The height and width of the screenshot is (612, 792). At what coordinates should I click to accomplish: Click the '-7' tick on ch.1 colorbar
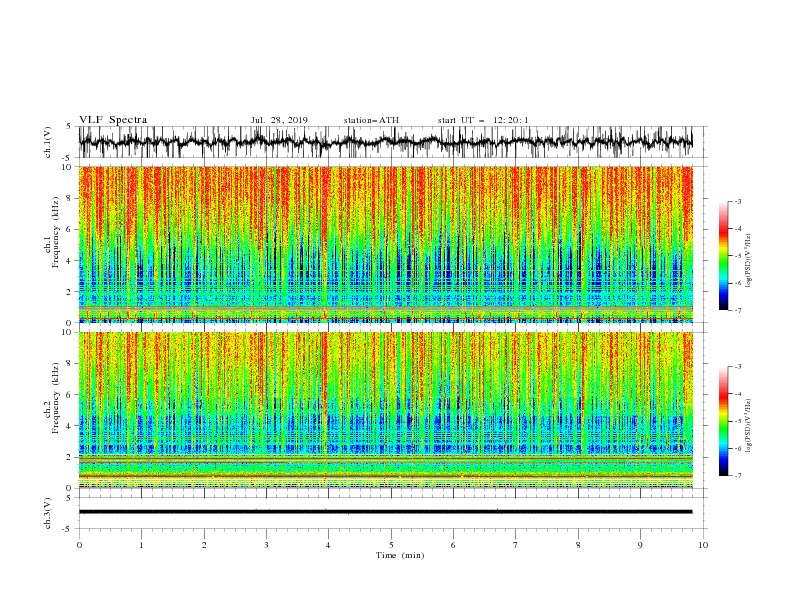737,311
